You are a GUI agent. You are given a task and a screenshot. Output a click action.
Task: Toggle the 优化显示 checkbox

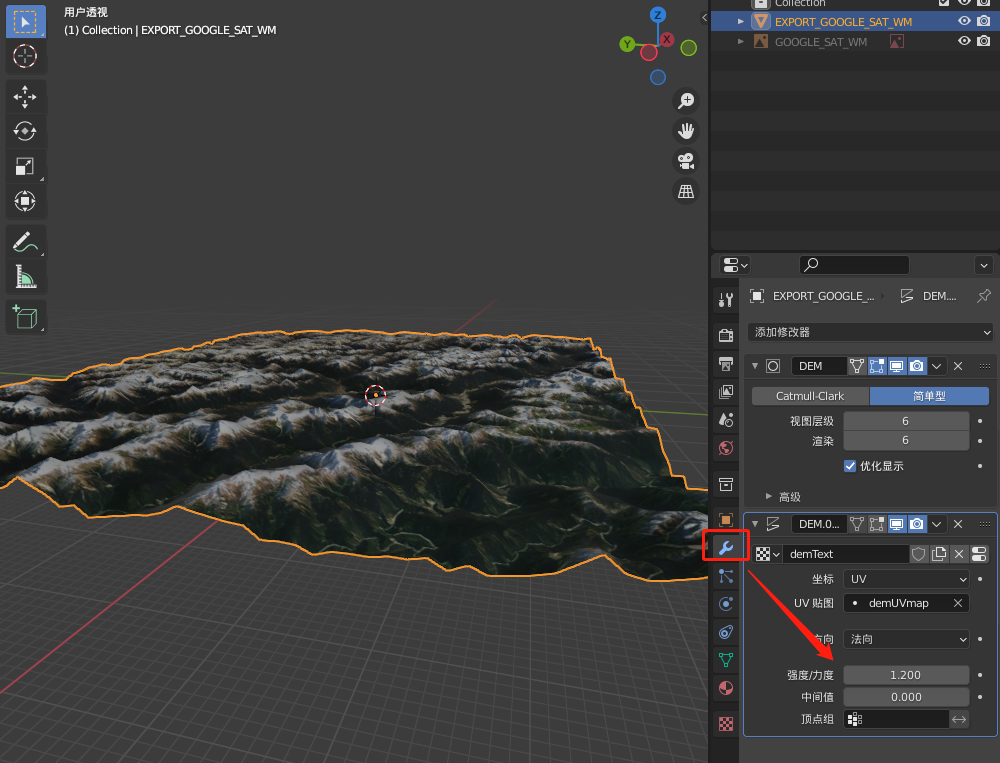click(850, 466)
